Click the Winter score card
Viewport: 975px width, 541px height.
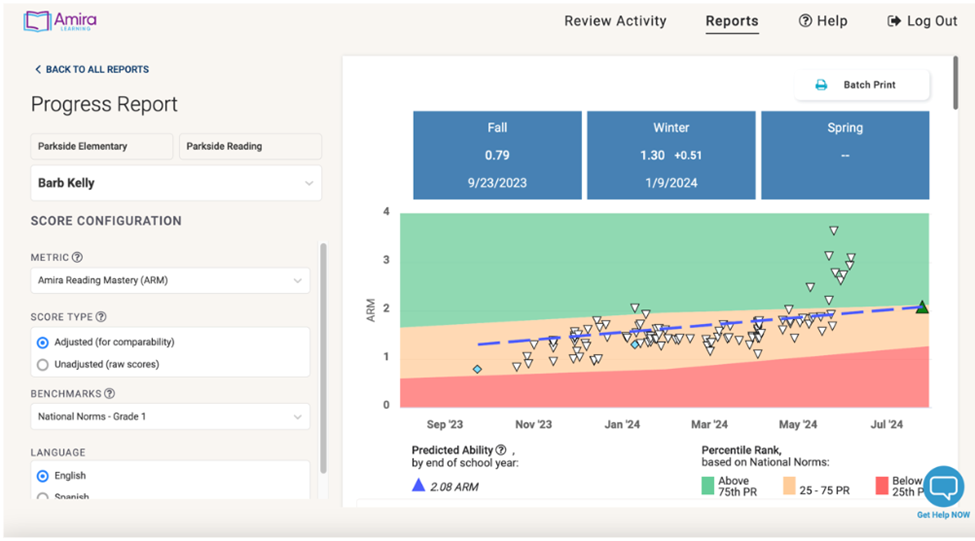671,155
